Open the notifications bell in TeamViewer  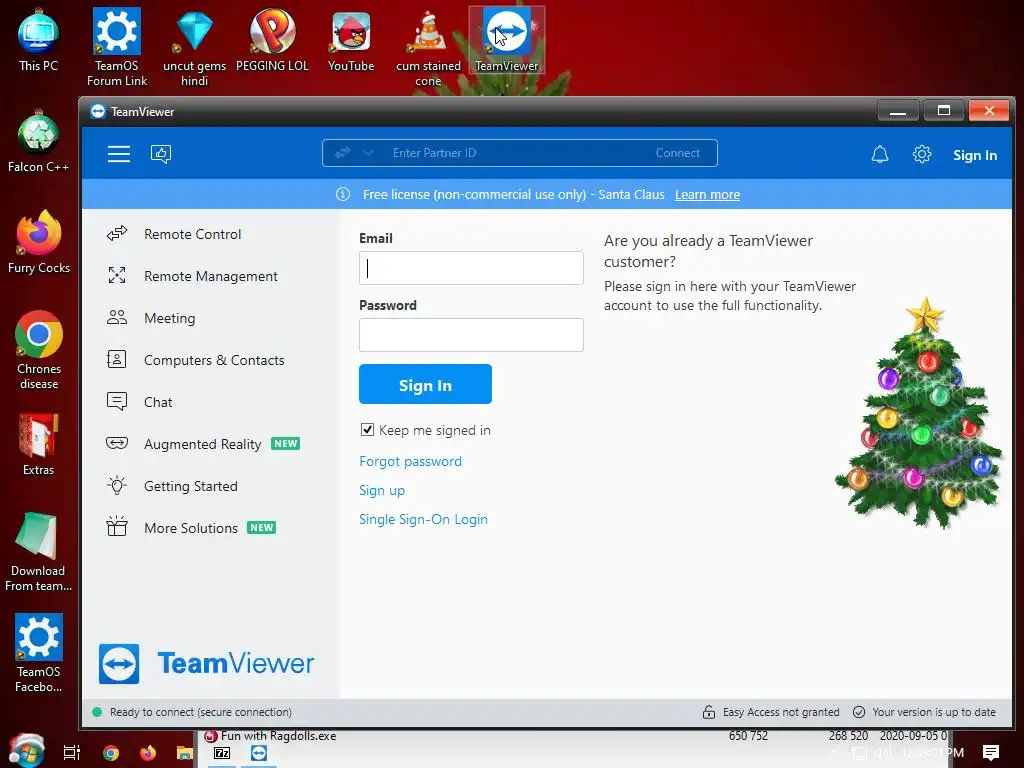(x=880, y=155)
